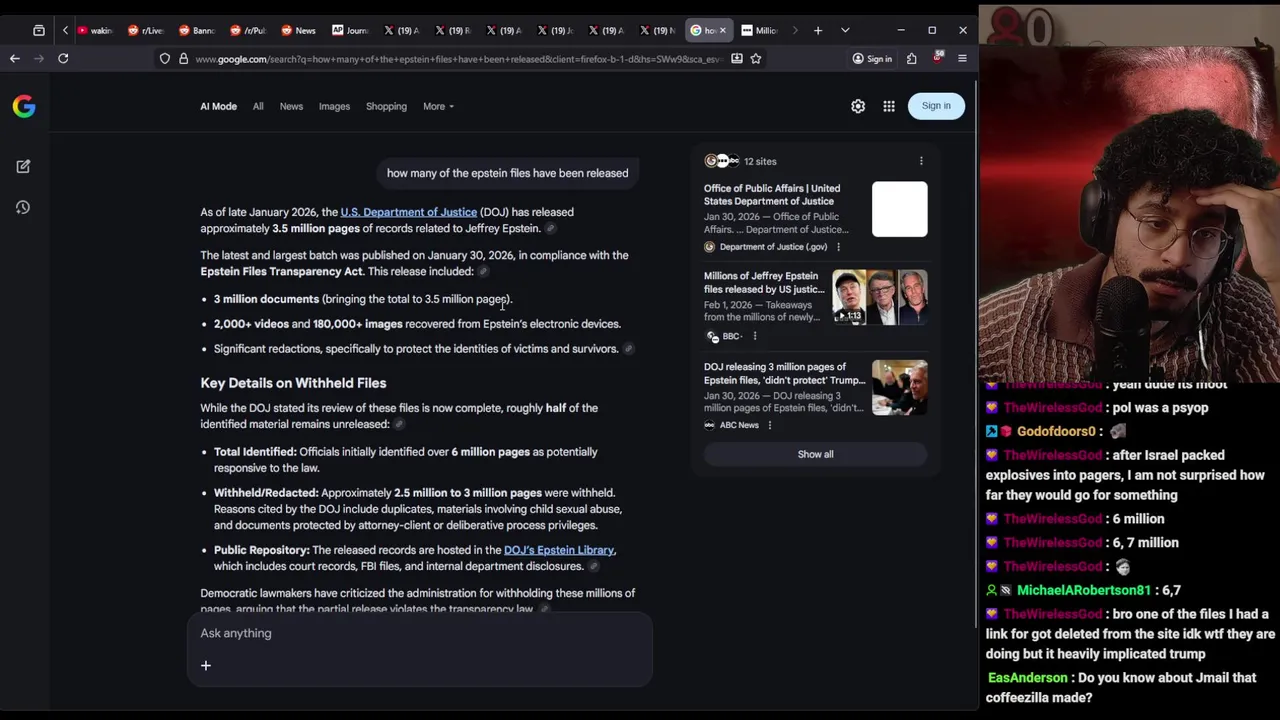Open the DOJ's Epstein Library link
The image size is (1280, 720).
(559, 550)
